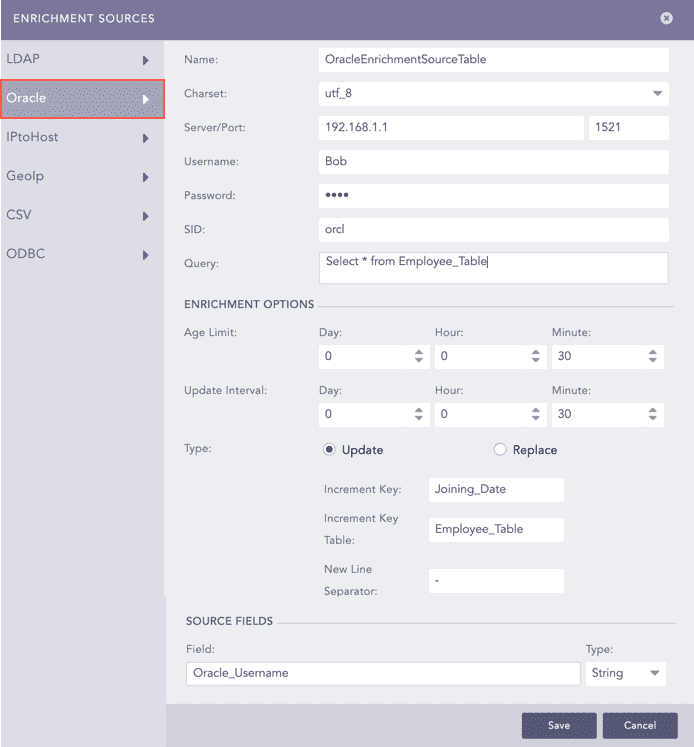The height and width of the screenshot is (747, 694).
Task: Adjust Age Limit Hour stepper
Action: (x=536, y=356)
